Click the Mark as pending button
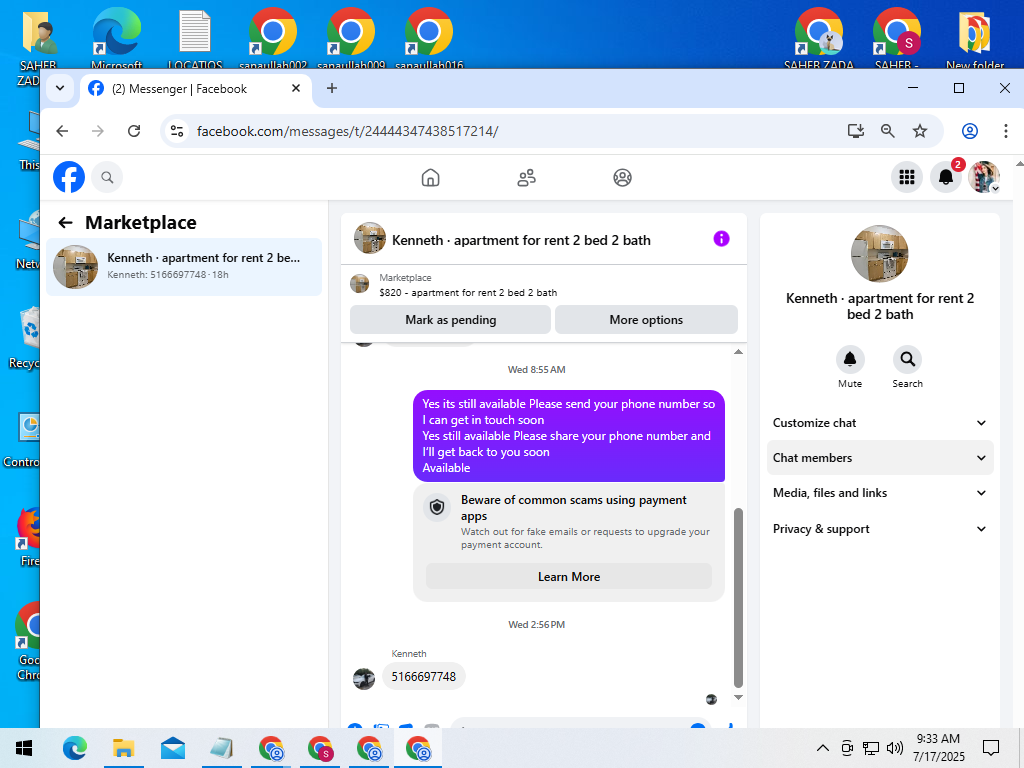The width and height of the screenshot is (1024, 768). coord(451,320)
